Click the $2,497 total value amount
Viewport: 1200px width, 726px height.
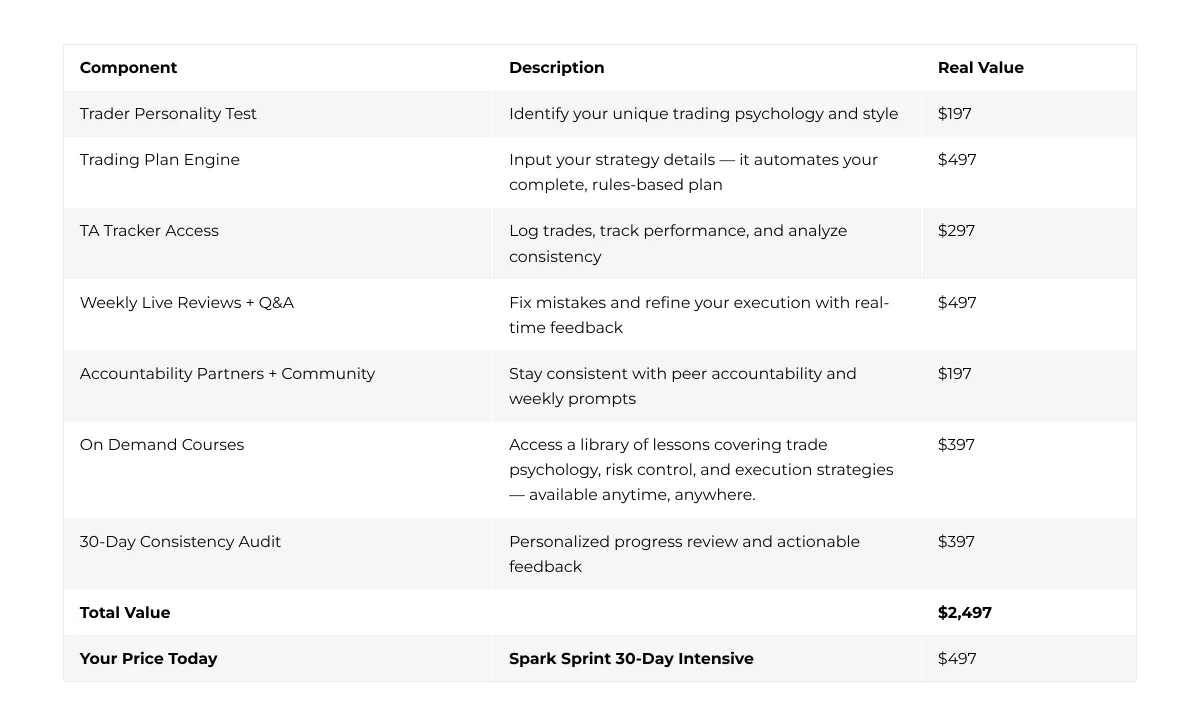tap(964, 613)
